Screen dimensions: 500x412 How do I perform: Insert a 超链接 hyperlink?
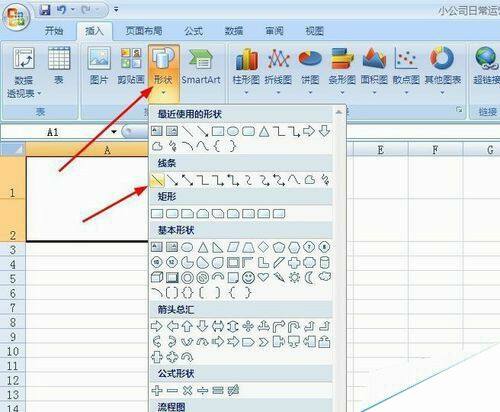click(x=487, y=65)
